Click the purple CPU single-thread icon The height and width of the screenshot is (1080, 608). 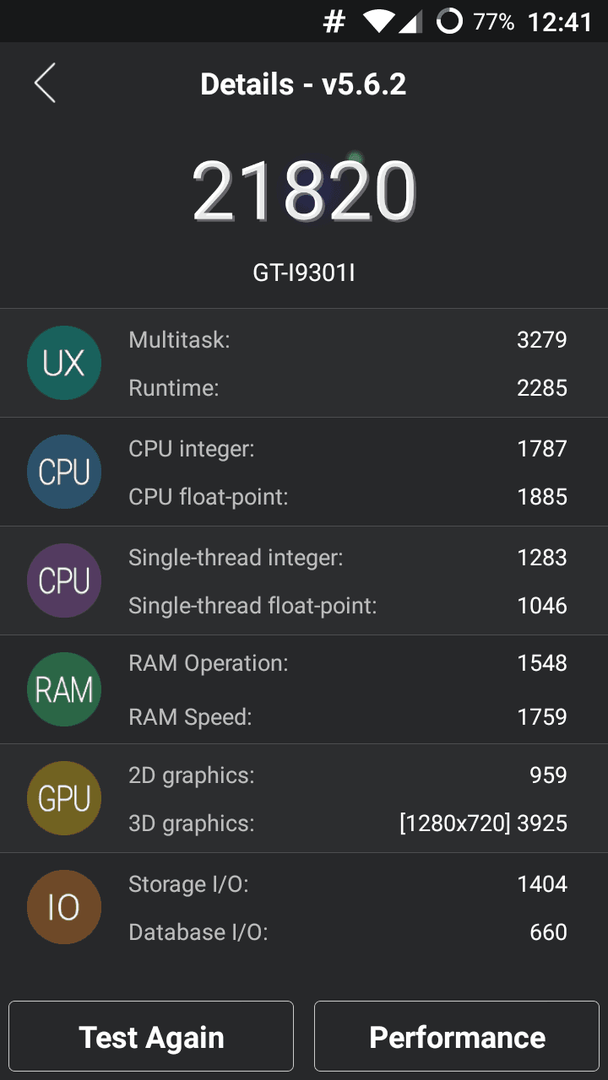click(64, 581)
